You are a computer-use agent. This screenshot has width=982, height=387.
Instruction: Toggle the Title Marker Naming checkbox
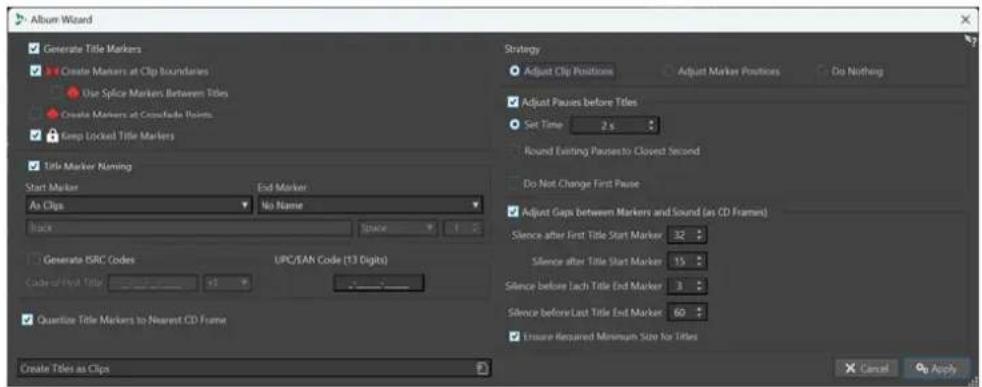pyautogui.click(x=34, y=166)
